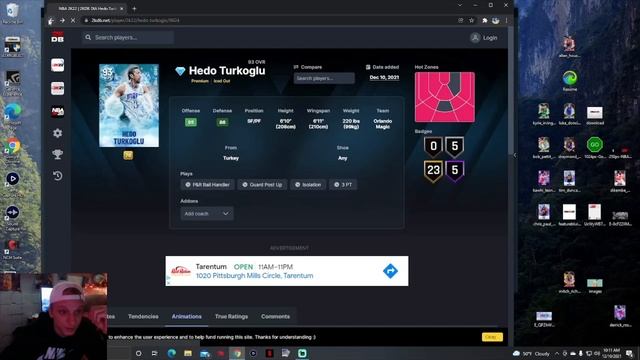Close the 2KDB browser tab

[x=121, y=8]
